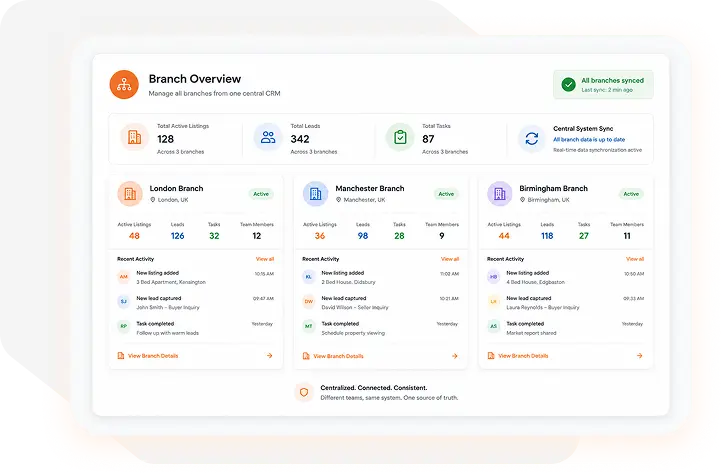This screenshot has width=722, height=474.
Task: Click the KL avatar in Manchester activity
Action: (x=309, y=277)
